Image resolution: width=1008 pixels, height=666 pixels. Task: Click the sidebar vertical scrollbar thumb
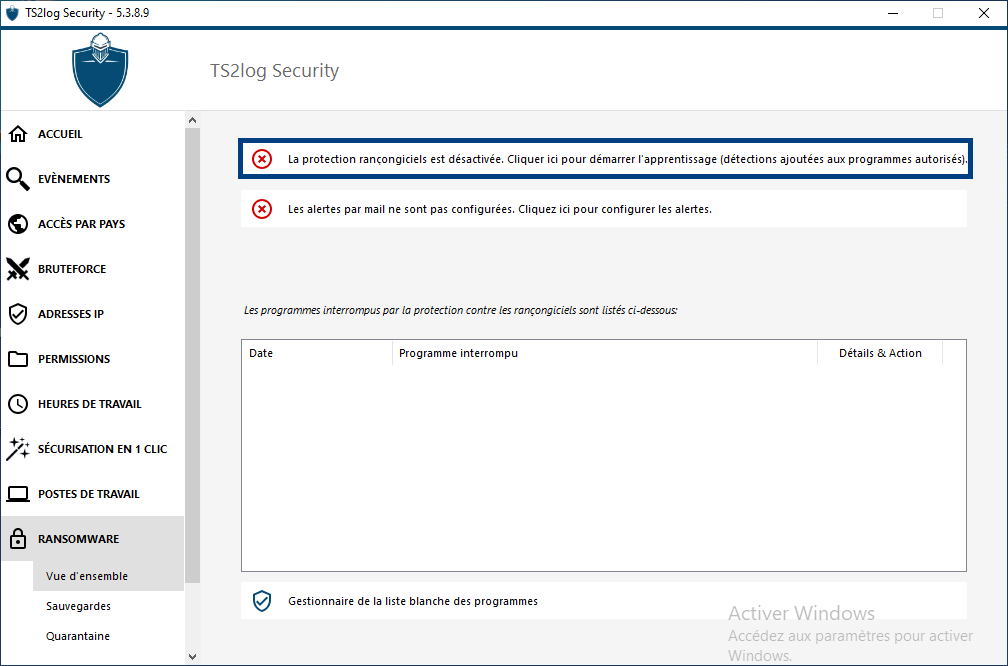click(192, 356)
